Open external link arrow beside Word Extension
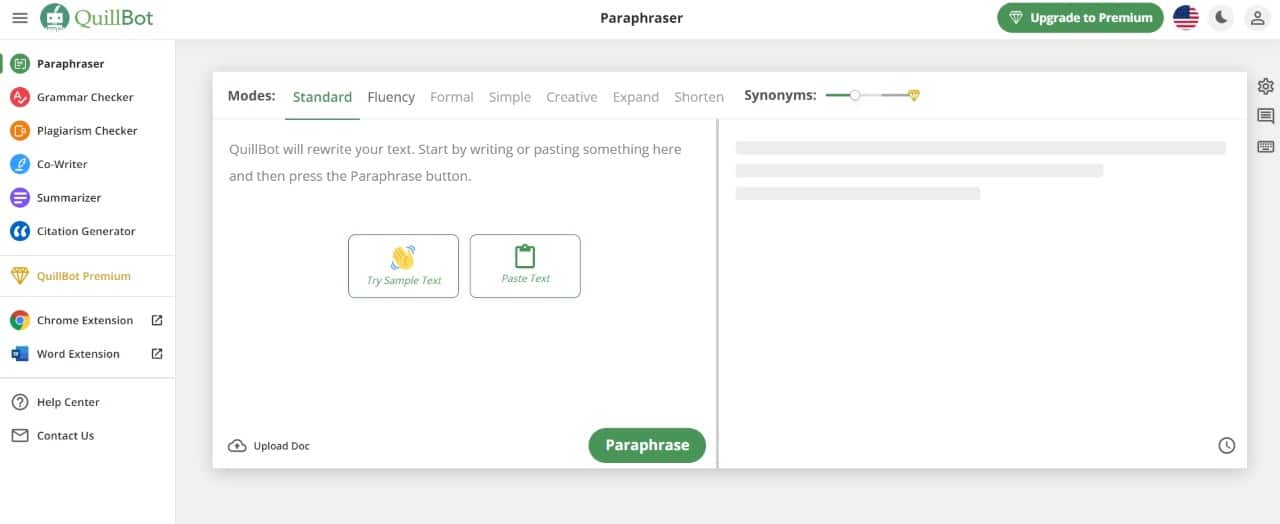The height and width of the screenshot is (524, 1280). click(x=157, y=354)
